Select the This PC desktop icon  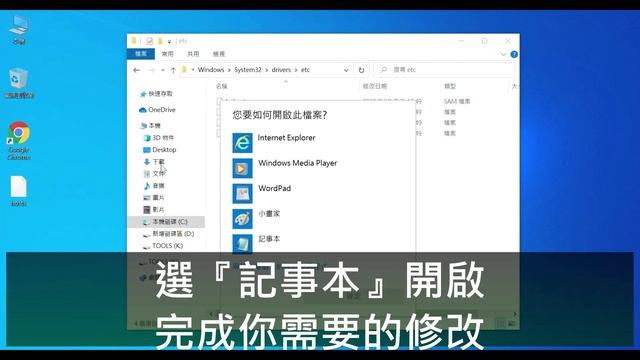tap(19, 29)
